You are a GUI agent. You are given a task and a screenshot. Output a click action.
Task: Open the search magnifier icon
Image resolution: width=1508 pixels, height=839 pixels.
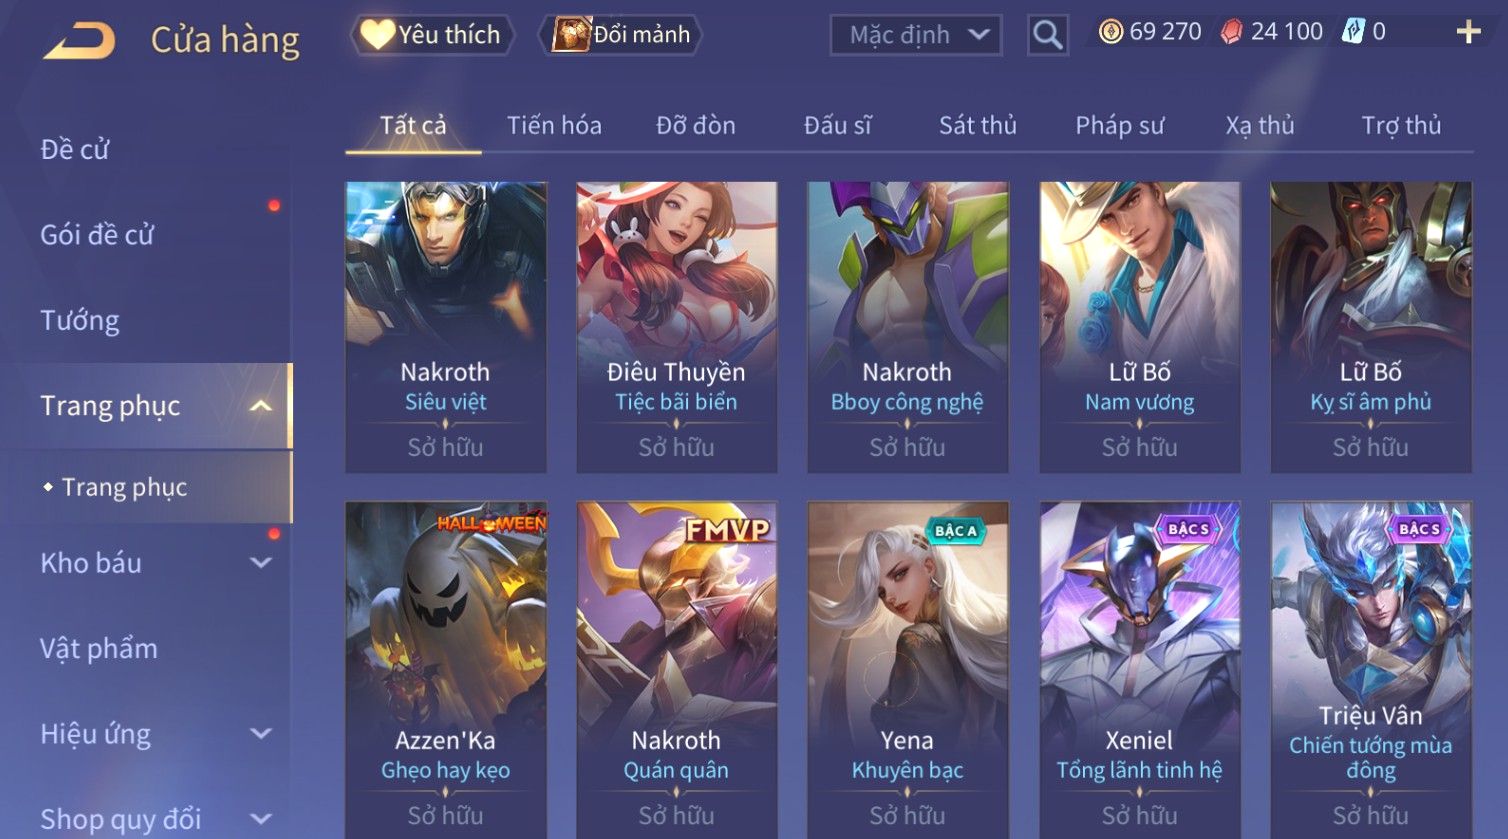tap(1047, 35)
